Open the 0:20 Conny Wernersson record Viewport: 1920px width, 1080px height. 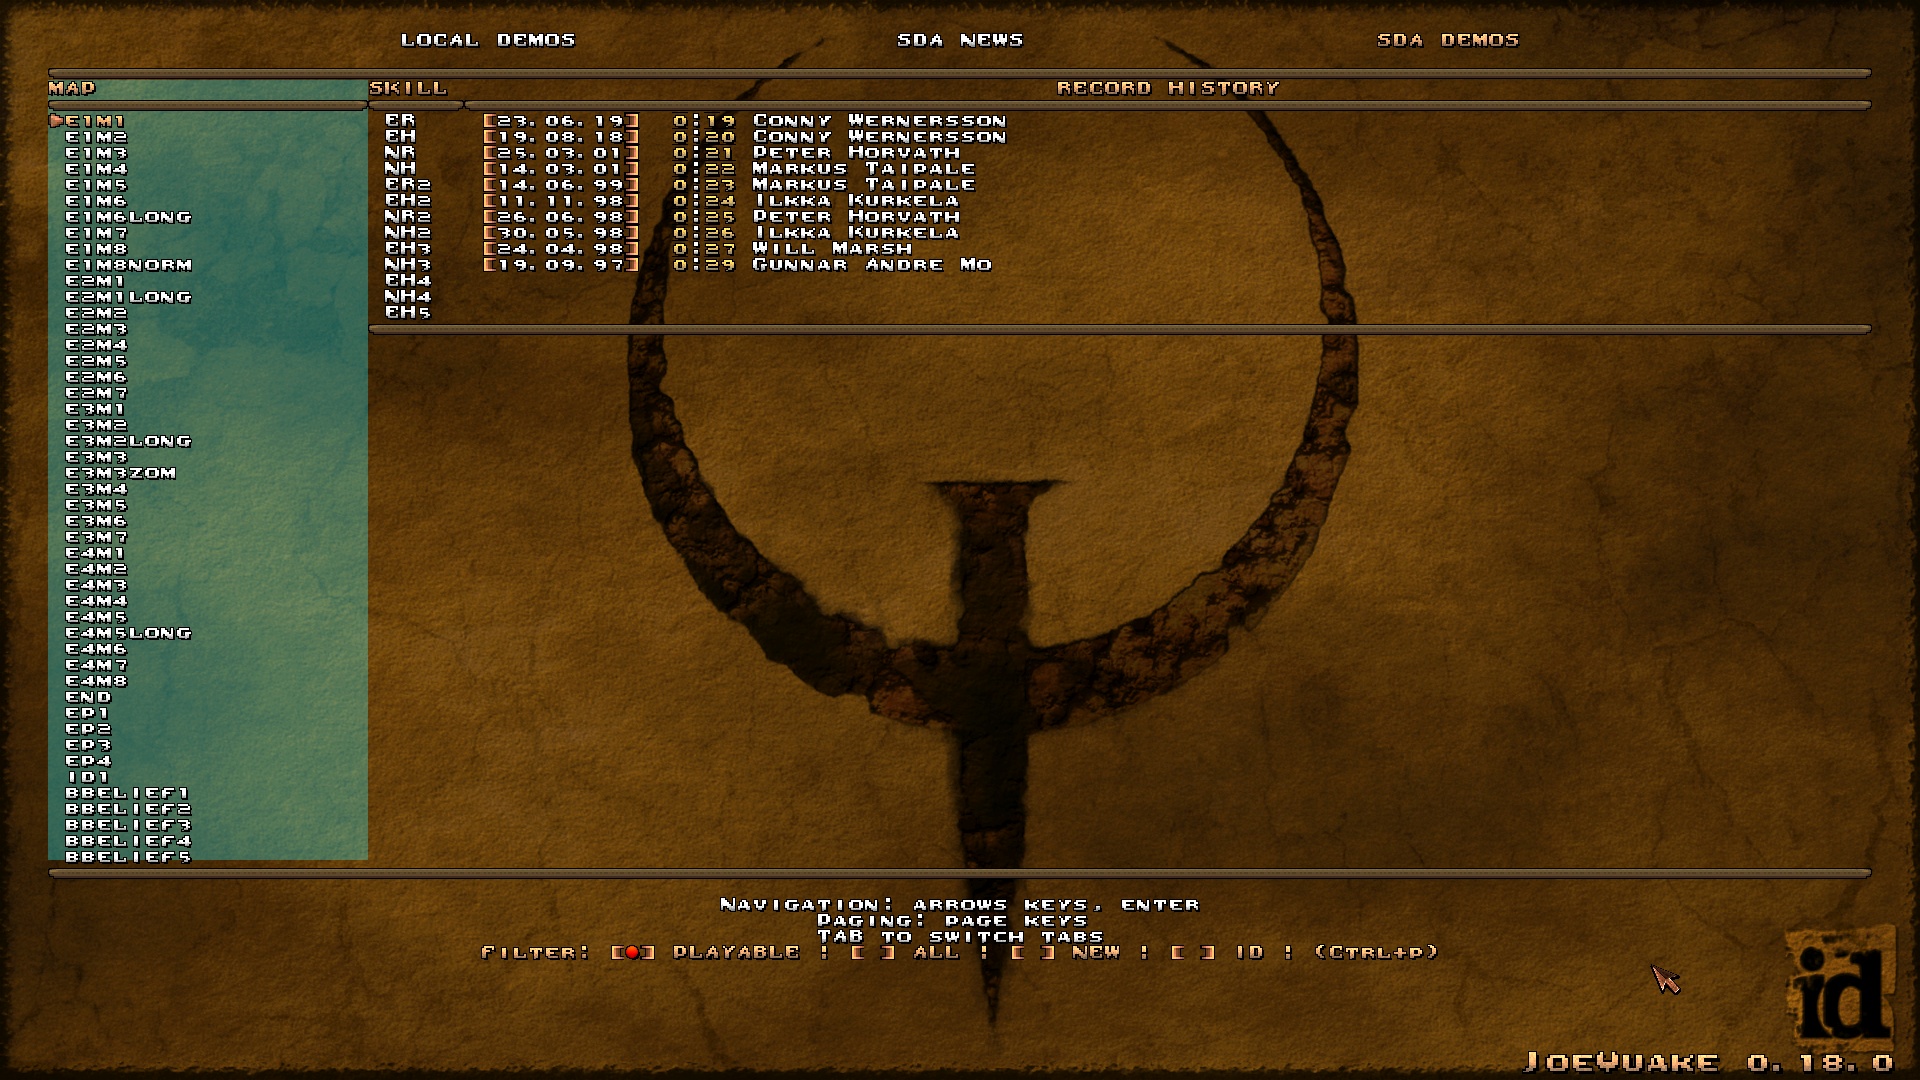coord(744,137)
